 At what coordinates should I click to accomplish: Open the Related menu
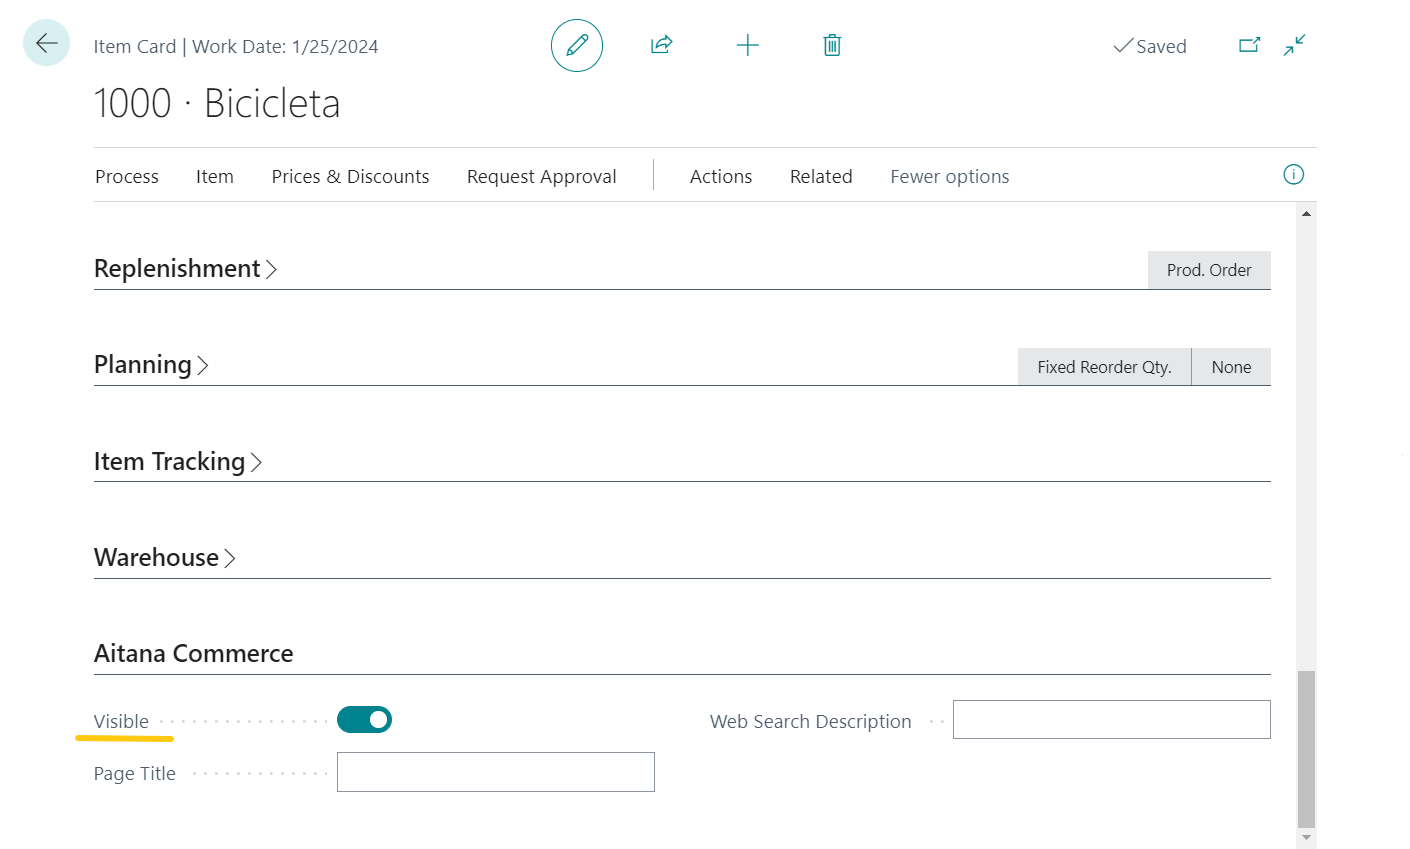click(x=821, y=177)
